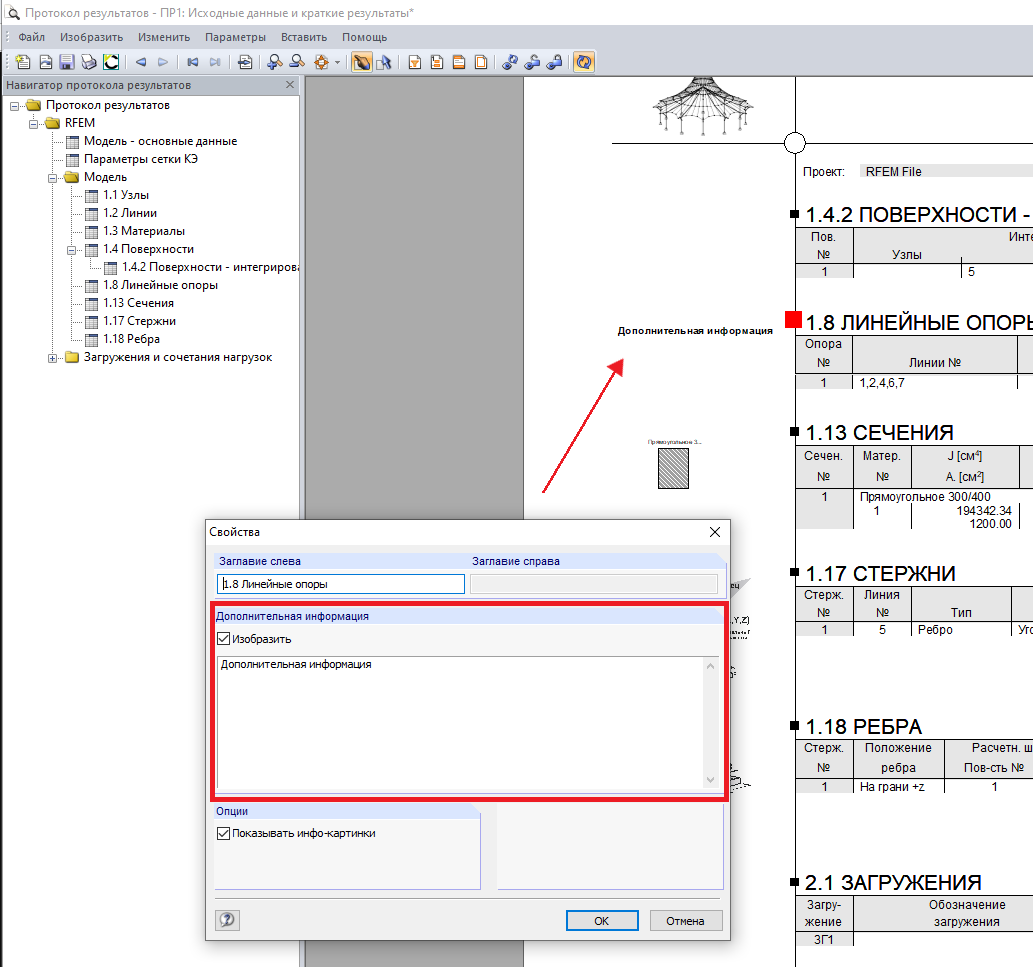This screenshot has width=1033, height=967.
Task: Collapse the Протокол результатов root node
Action: pyautogui.click(x=14, y=105)
